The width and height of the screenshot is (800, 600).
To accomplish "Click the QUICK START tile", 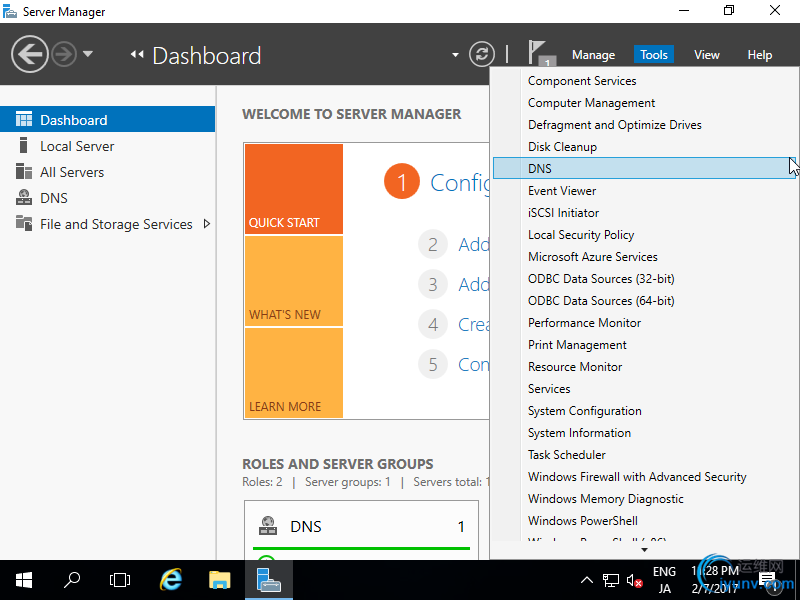I will pos(294,189).
